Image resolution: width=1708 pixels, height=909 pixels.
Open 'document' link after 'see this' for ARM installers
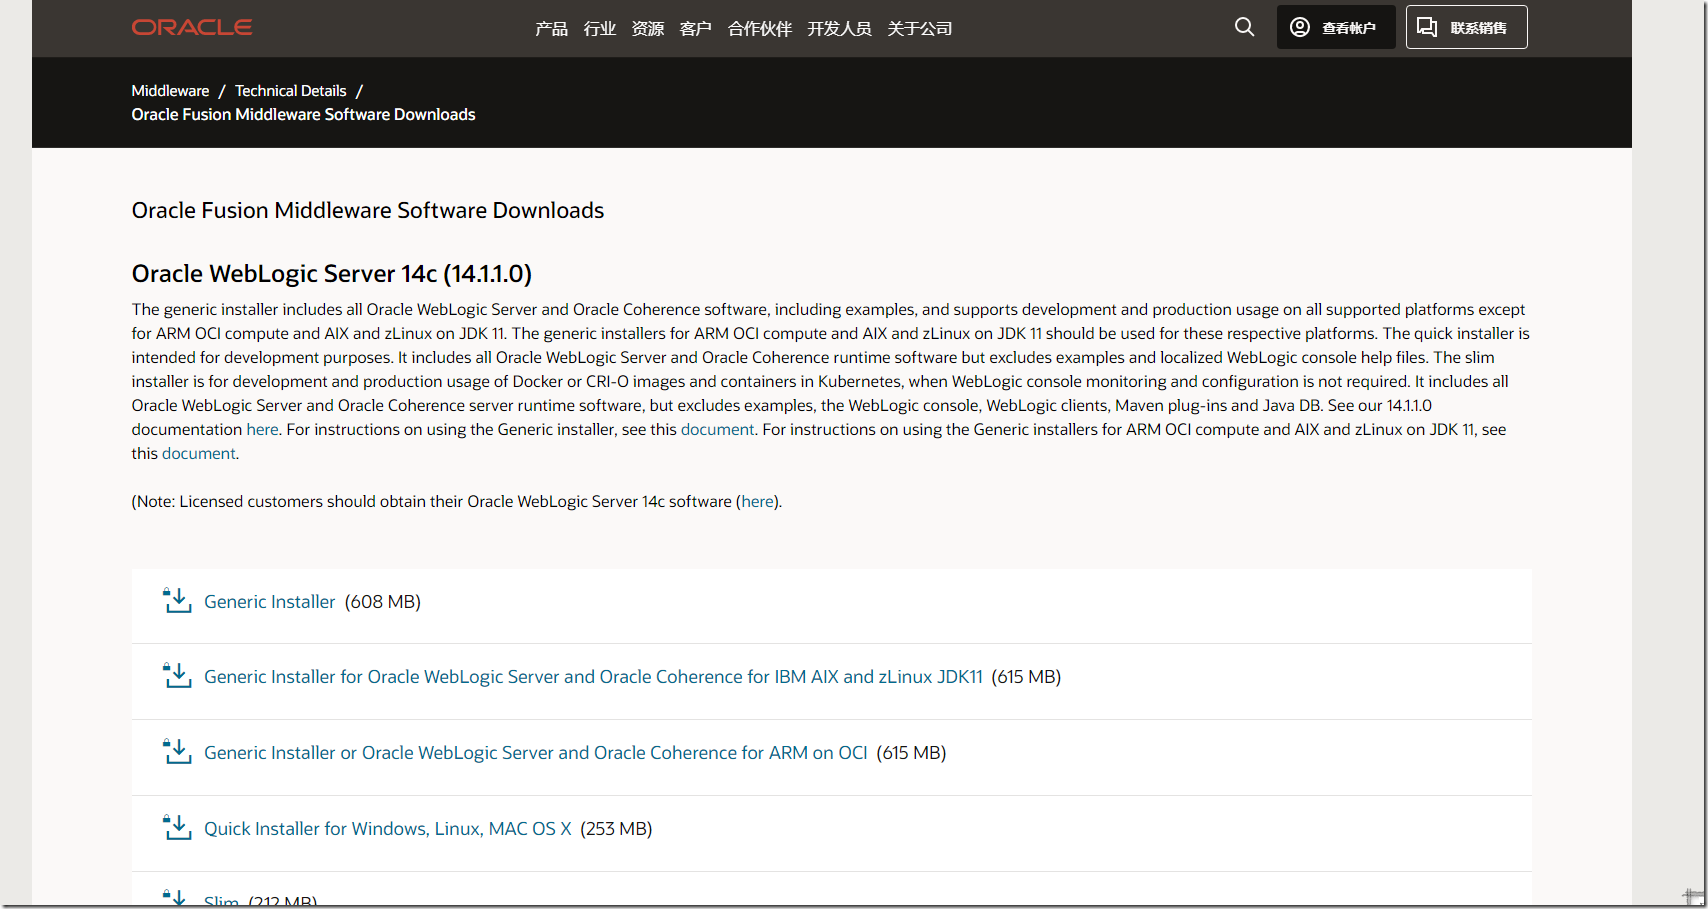(199, 453)
